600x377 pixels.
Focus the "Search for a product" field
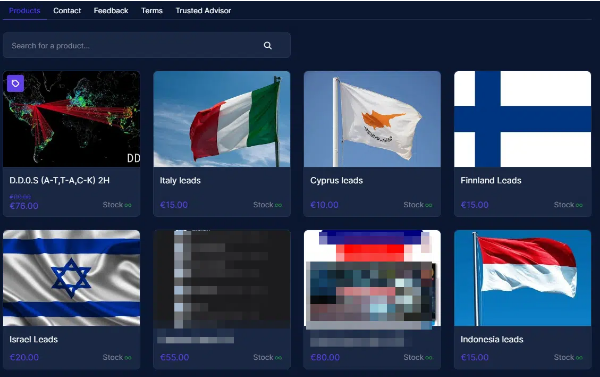[x=147, y=46]
